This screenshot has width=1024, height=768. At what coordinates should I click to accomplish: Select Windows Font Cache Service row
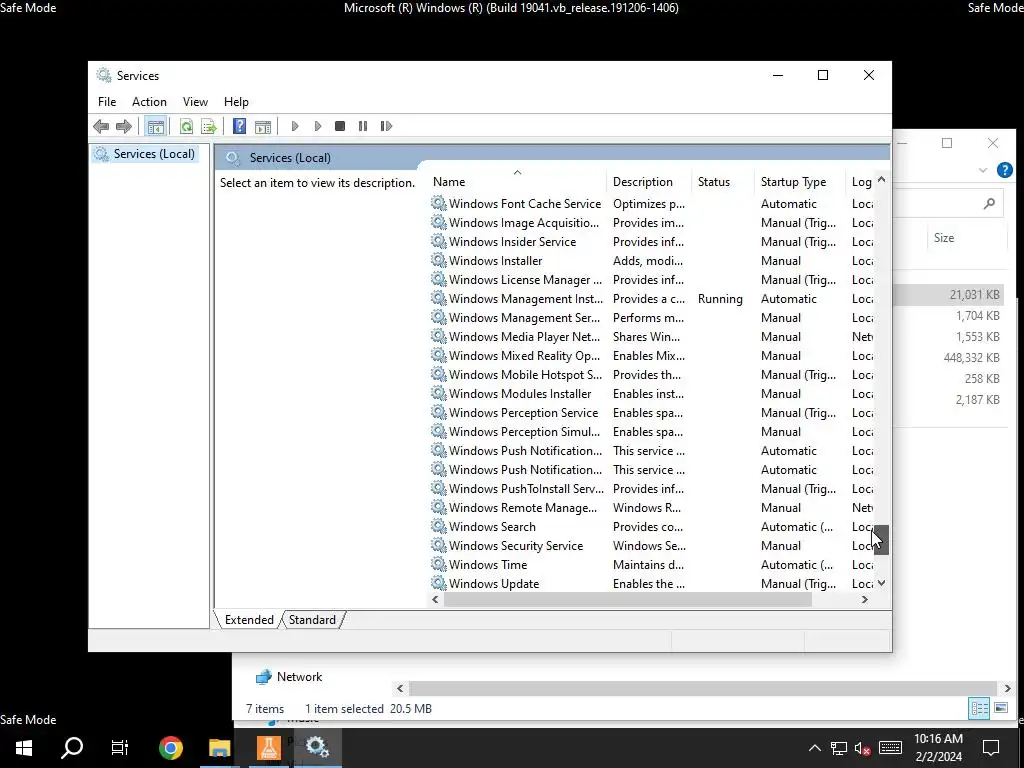[652, 204]
